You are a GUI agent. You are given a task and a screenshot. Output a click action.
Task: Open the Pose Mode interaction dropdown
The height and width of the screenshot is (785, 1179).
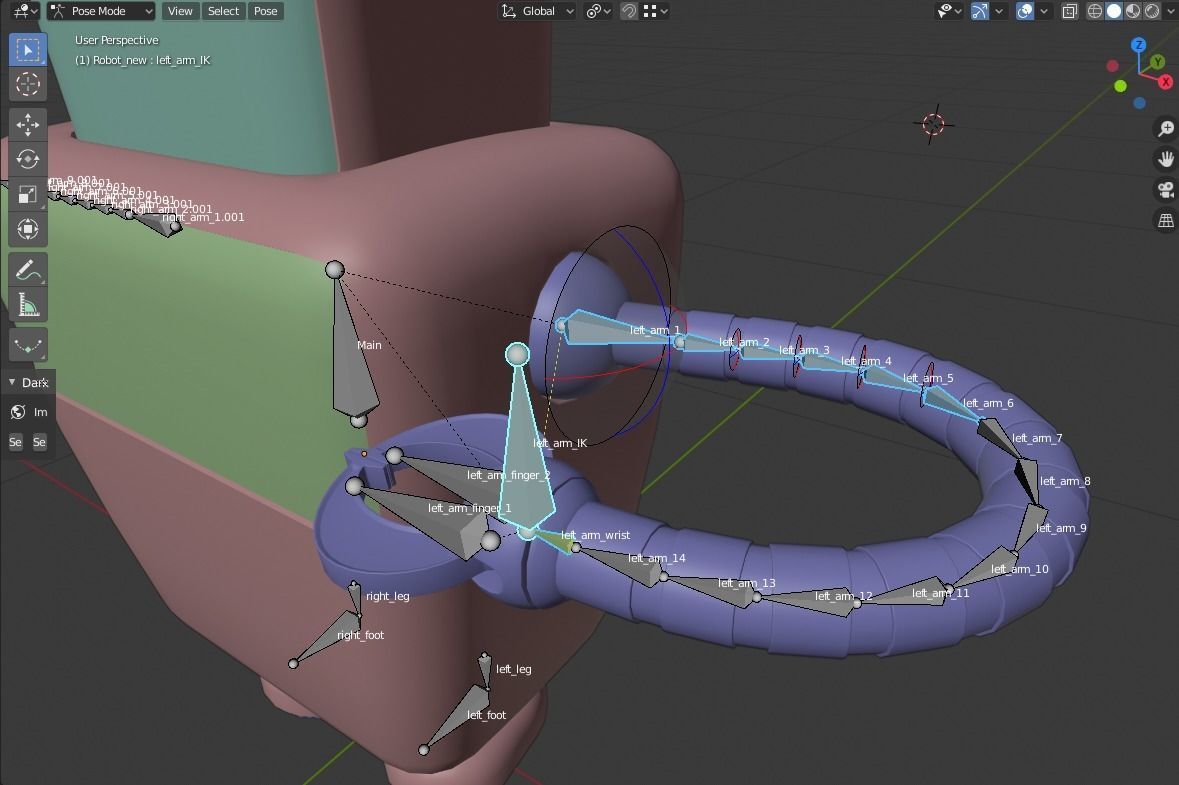(x=102, y=11)
